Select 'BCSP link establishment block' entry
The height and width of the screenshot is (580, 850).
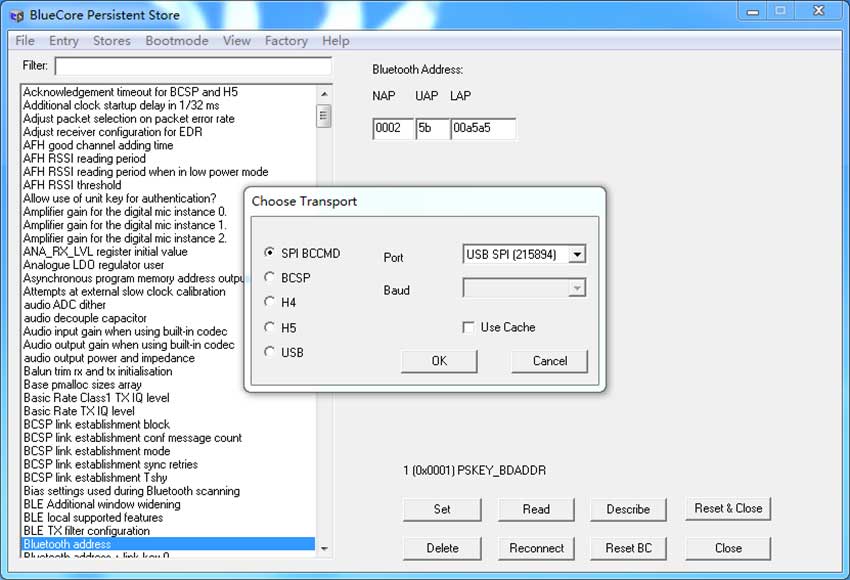pyautogui.click(x=96, y=424)
